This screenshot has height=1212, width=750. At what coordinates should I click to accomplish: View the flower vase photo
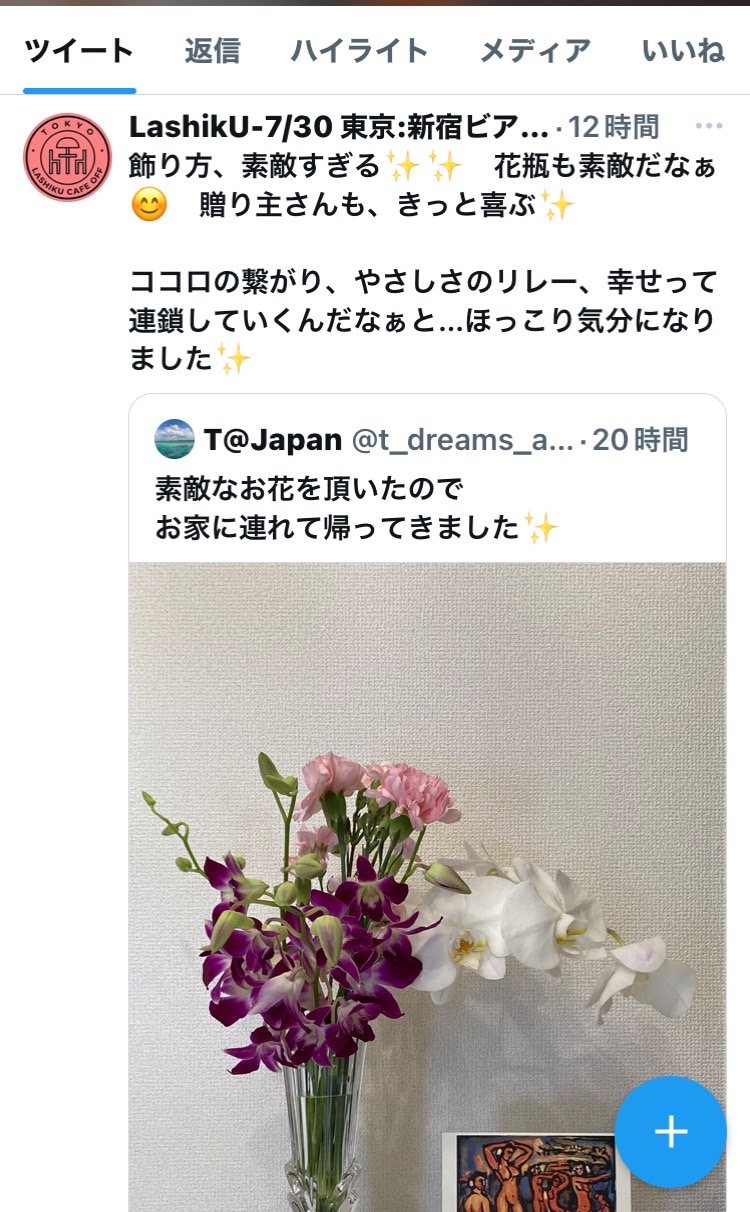coord(427,887)
